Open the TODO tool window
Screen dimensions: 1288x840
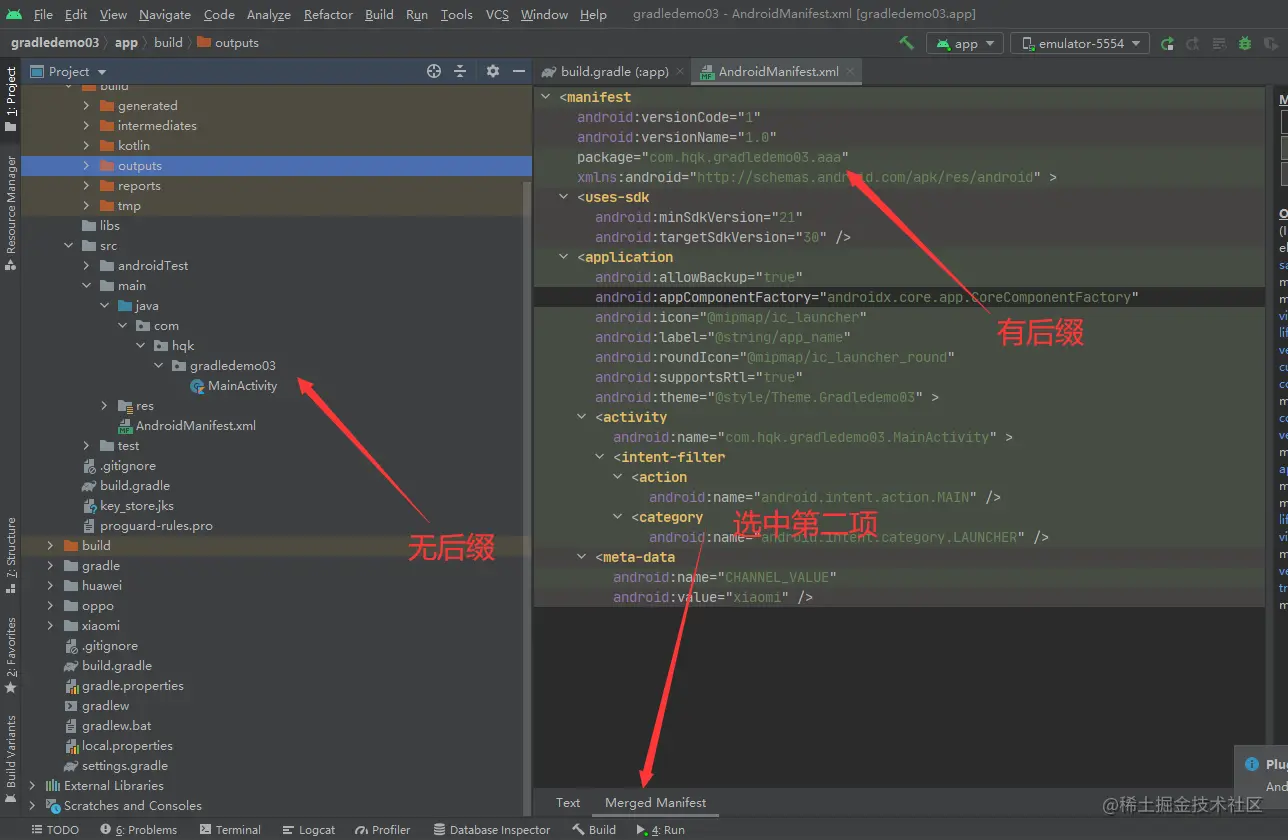pos(55,830)
